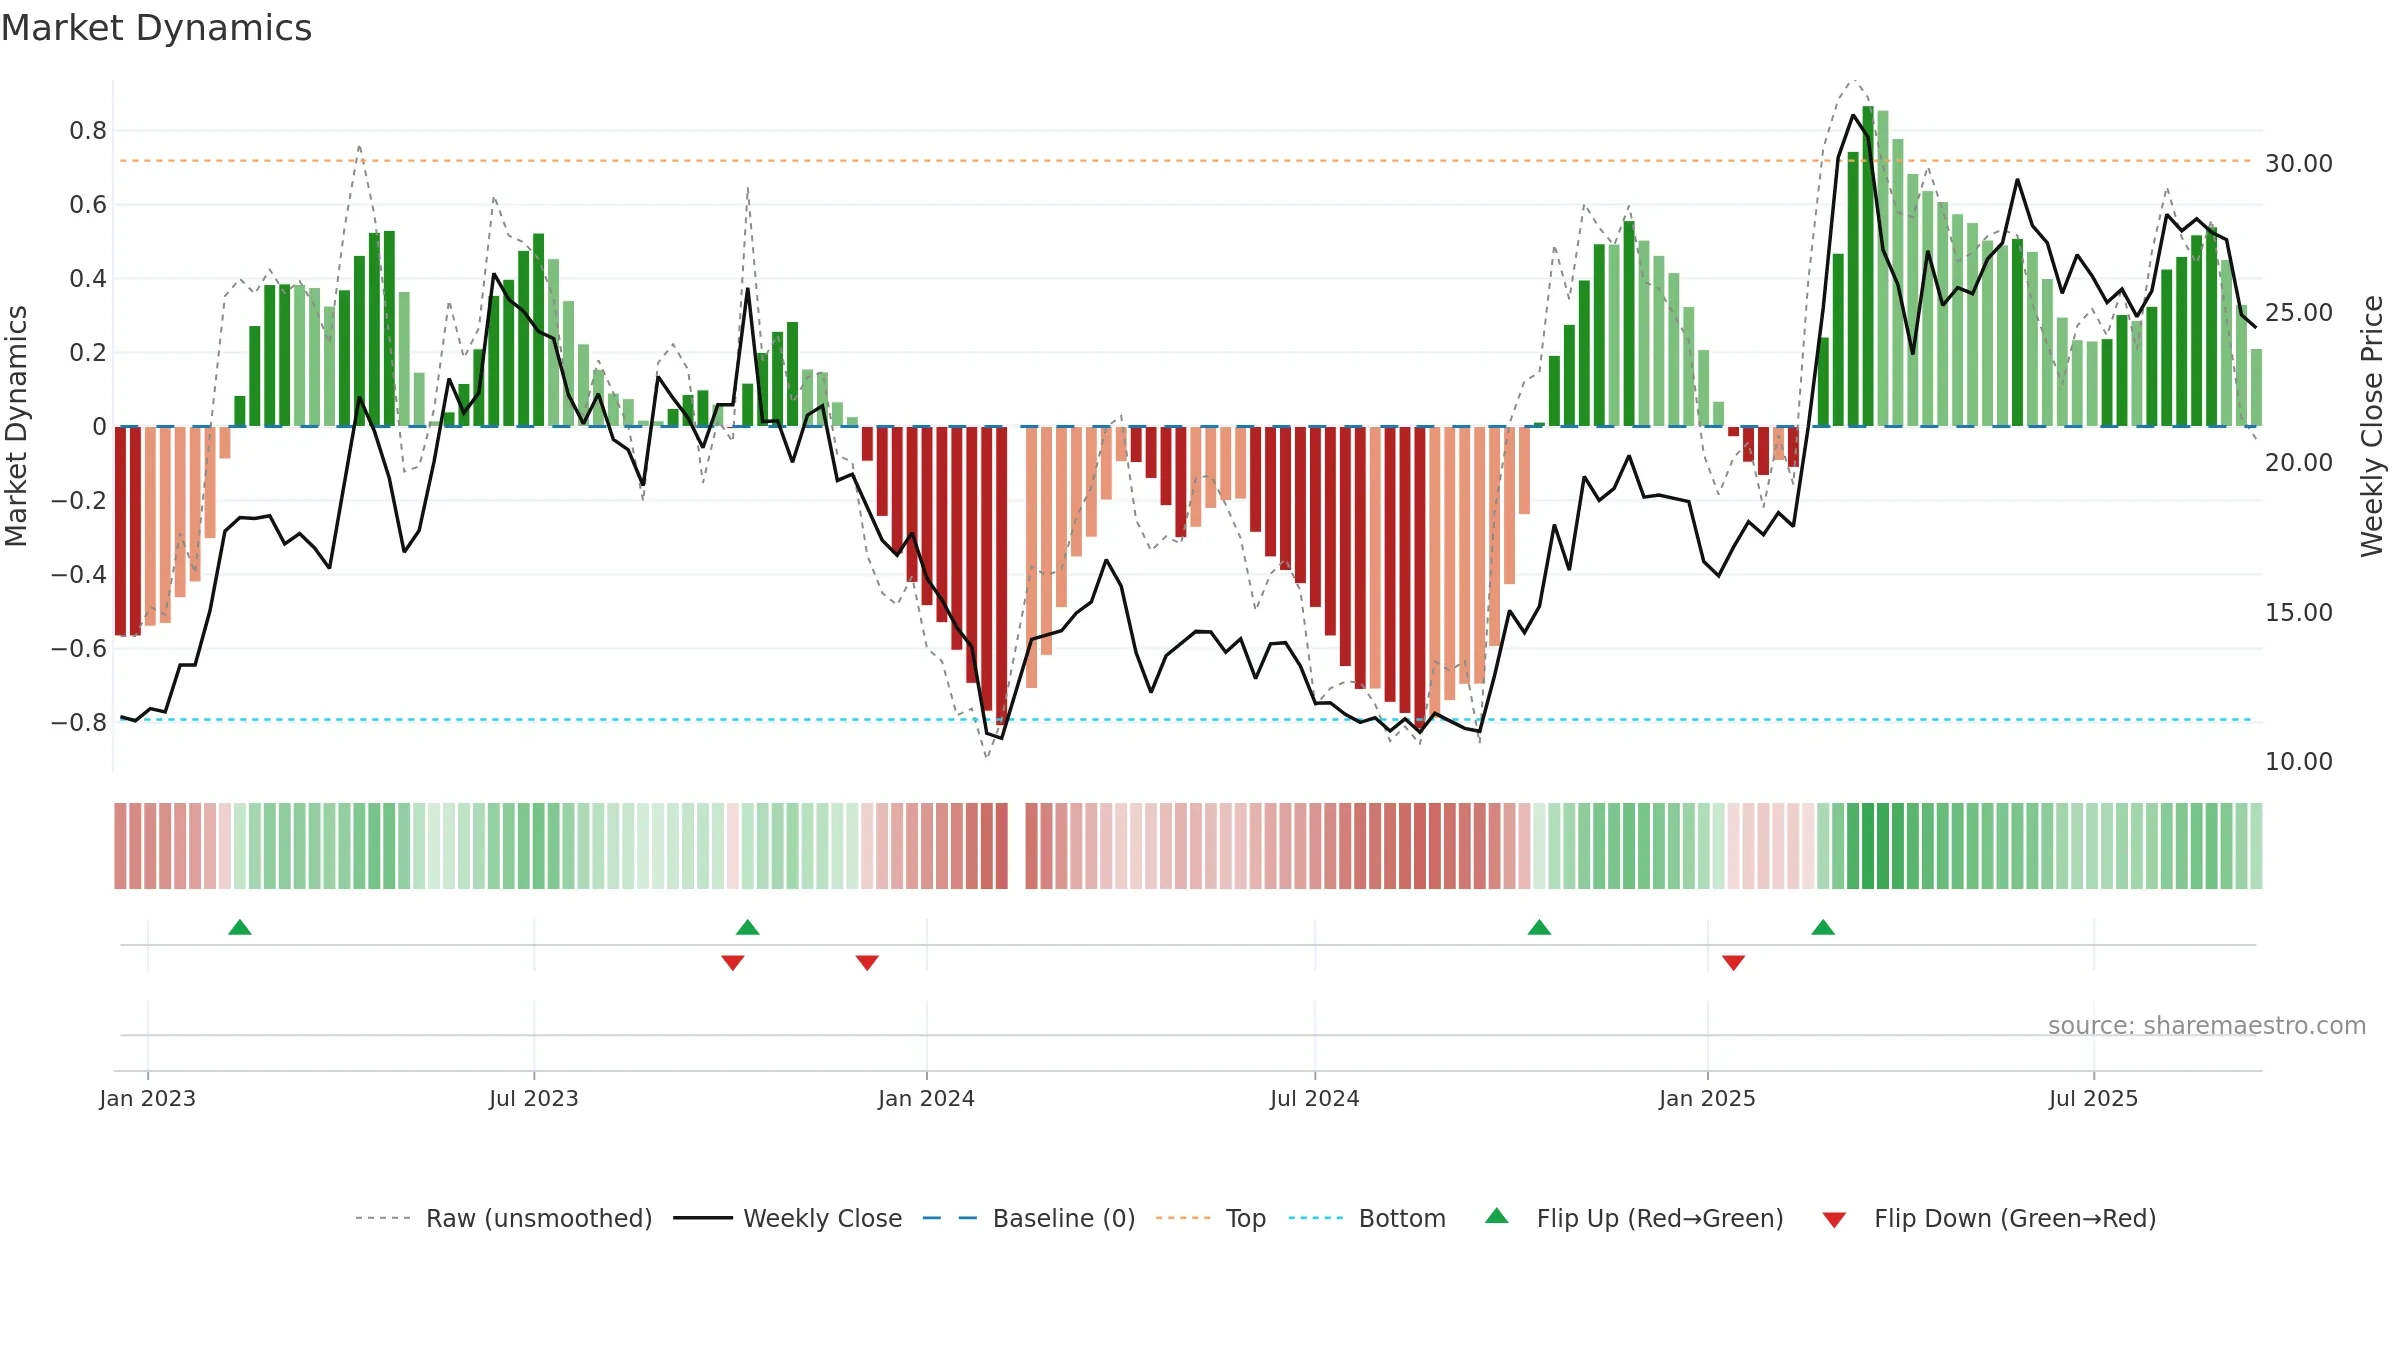Click the 15.00 price axis label
Viewport: 2400px width, 1350px height.
(2299, 612)
